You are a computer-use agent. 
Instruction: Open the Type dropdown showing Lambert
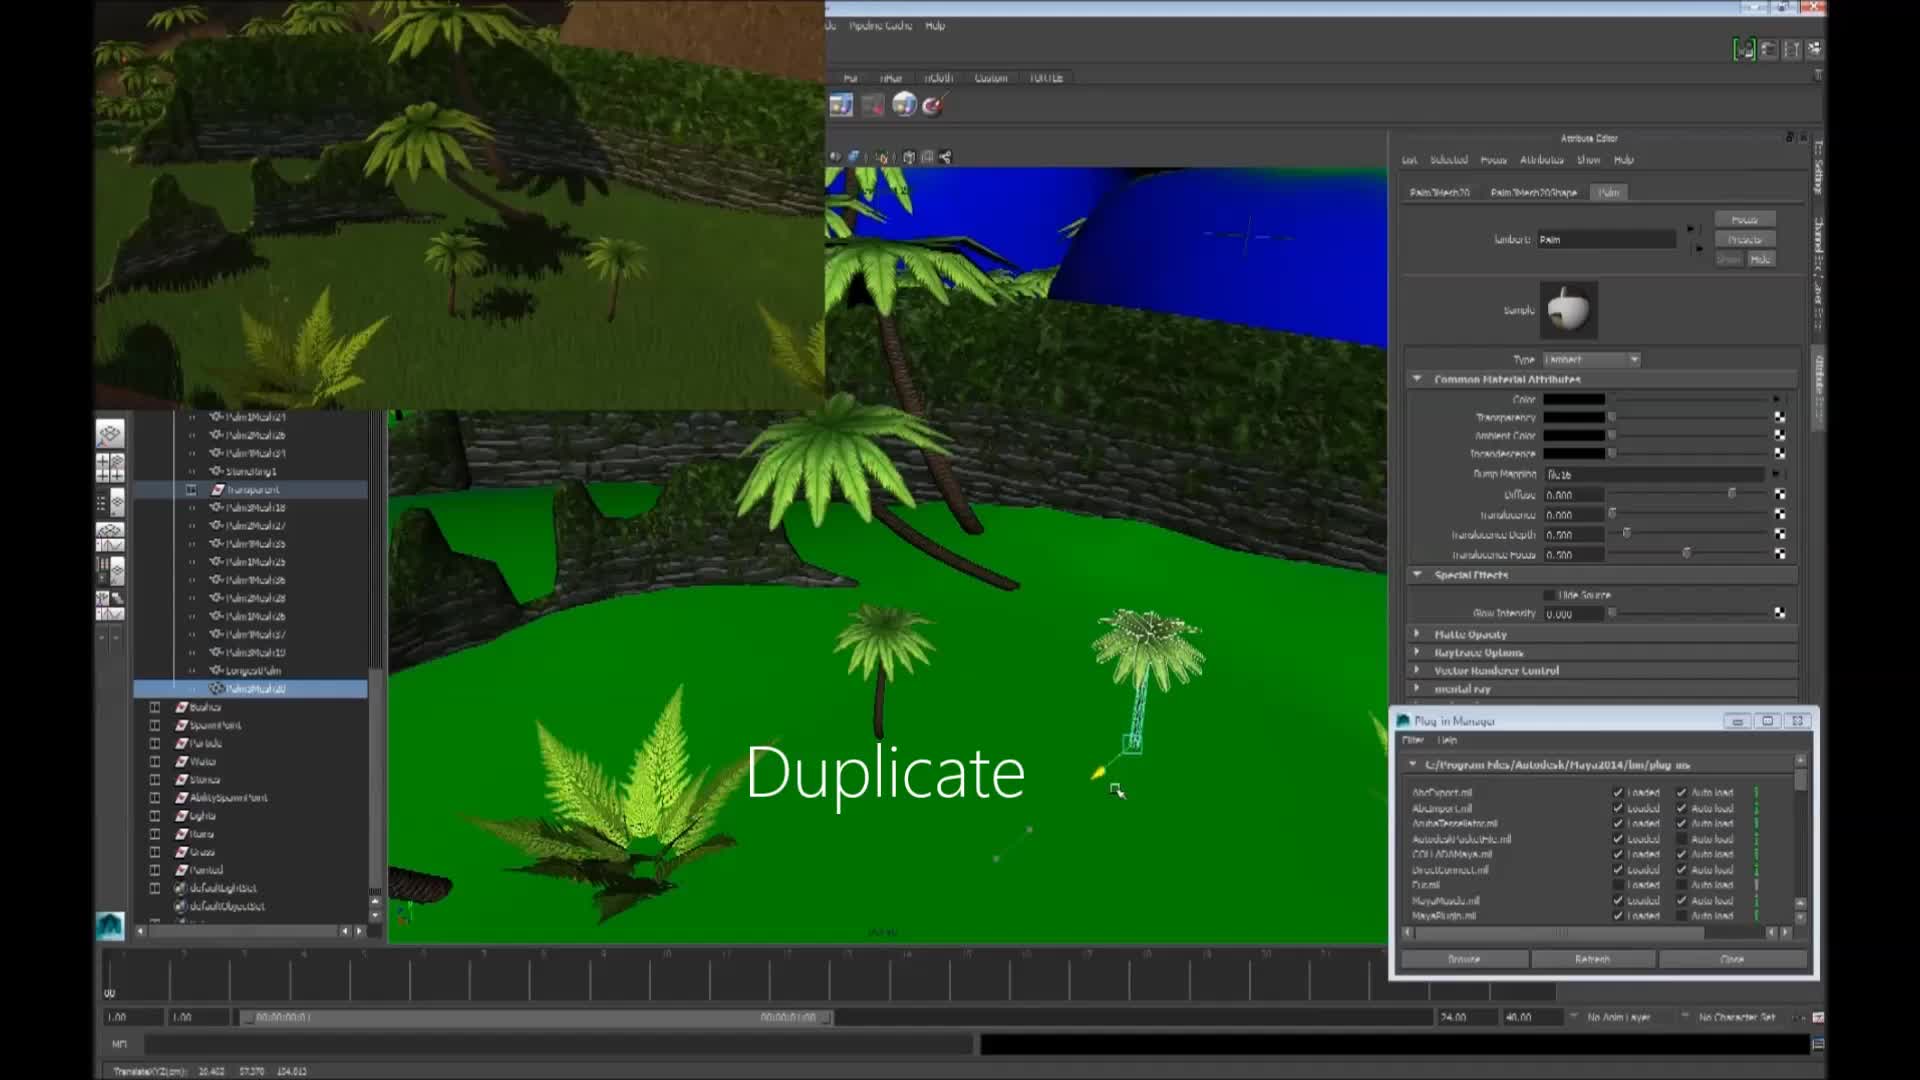pyautogui.click(x=1592, y=359)
